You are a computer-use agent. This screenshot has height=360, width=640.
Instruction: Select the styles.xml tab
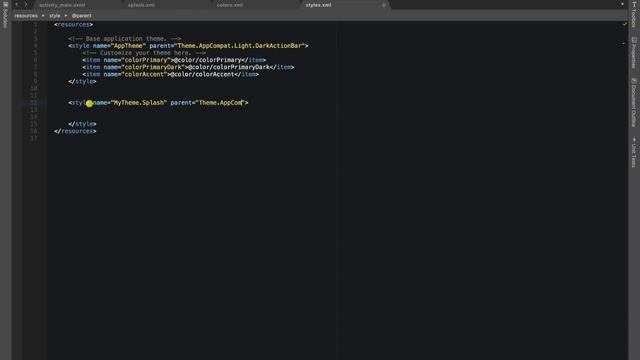point(318,5)
